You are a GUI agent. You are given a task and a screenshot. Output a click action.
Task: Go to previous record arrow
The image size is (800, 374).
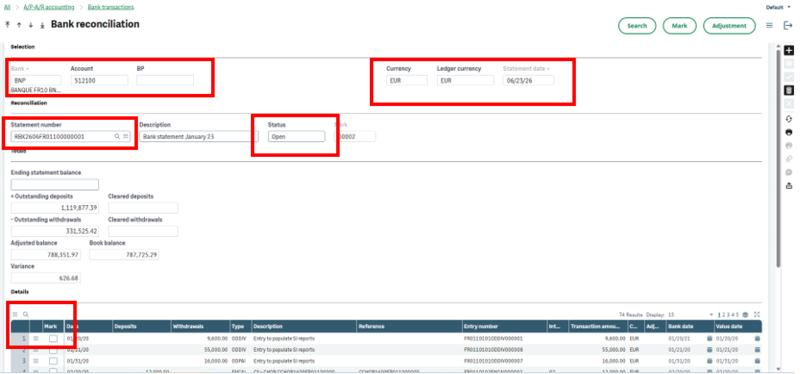pyautogui.click(x=19, y=25)
